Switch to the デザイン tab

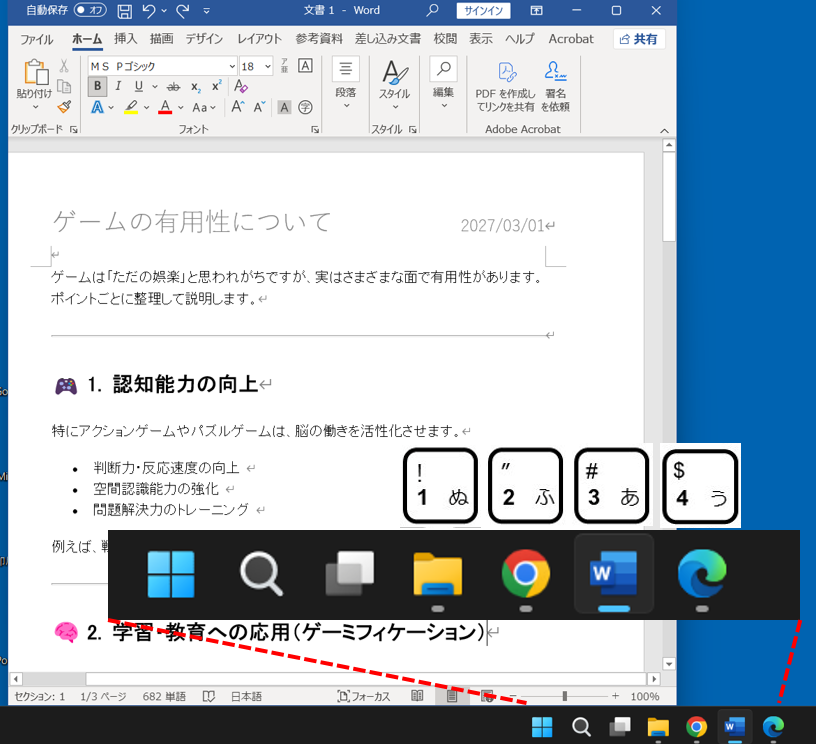pyautogui.click(x=204, y=39)
